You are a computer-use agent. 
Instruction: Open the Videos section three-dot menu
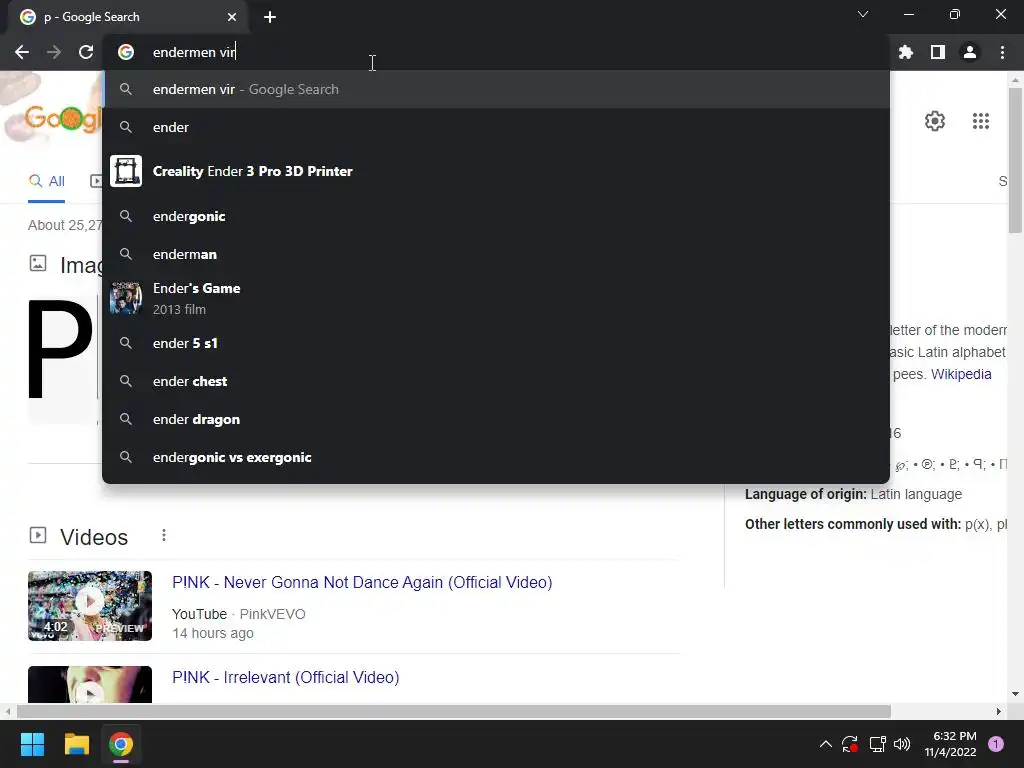click(164, 536)
